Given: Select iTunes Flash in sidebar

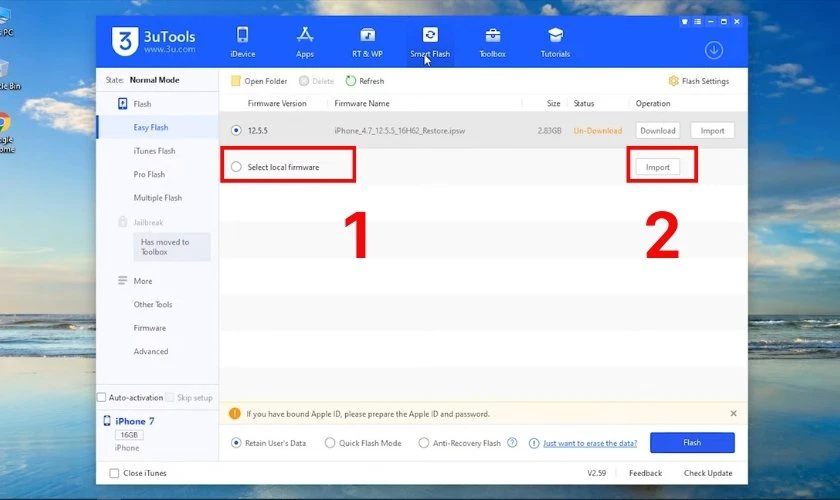Looking at the screenshot, I should [x=154, y=151].
